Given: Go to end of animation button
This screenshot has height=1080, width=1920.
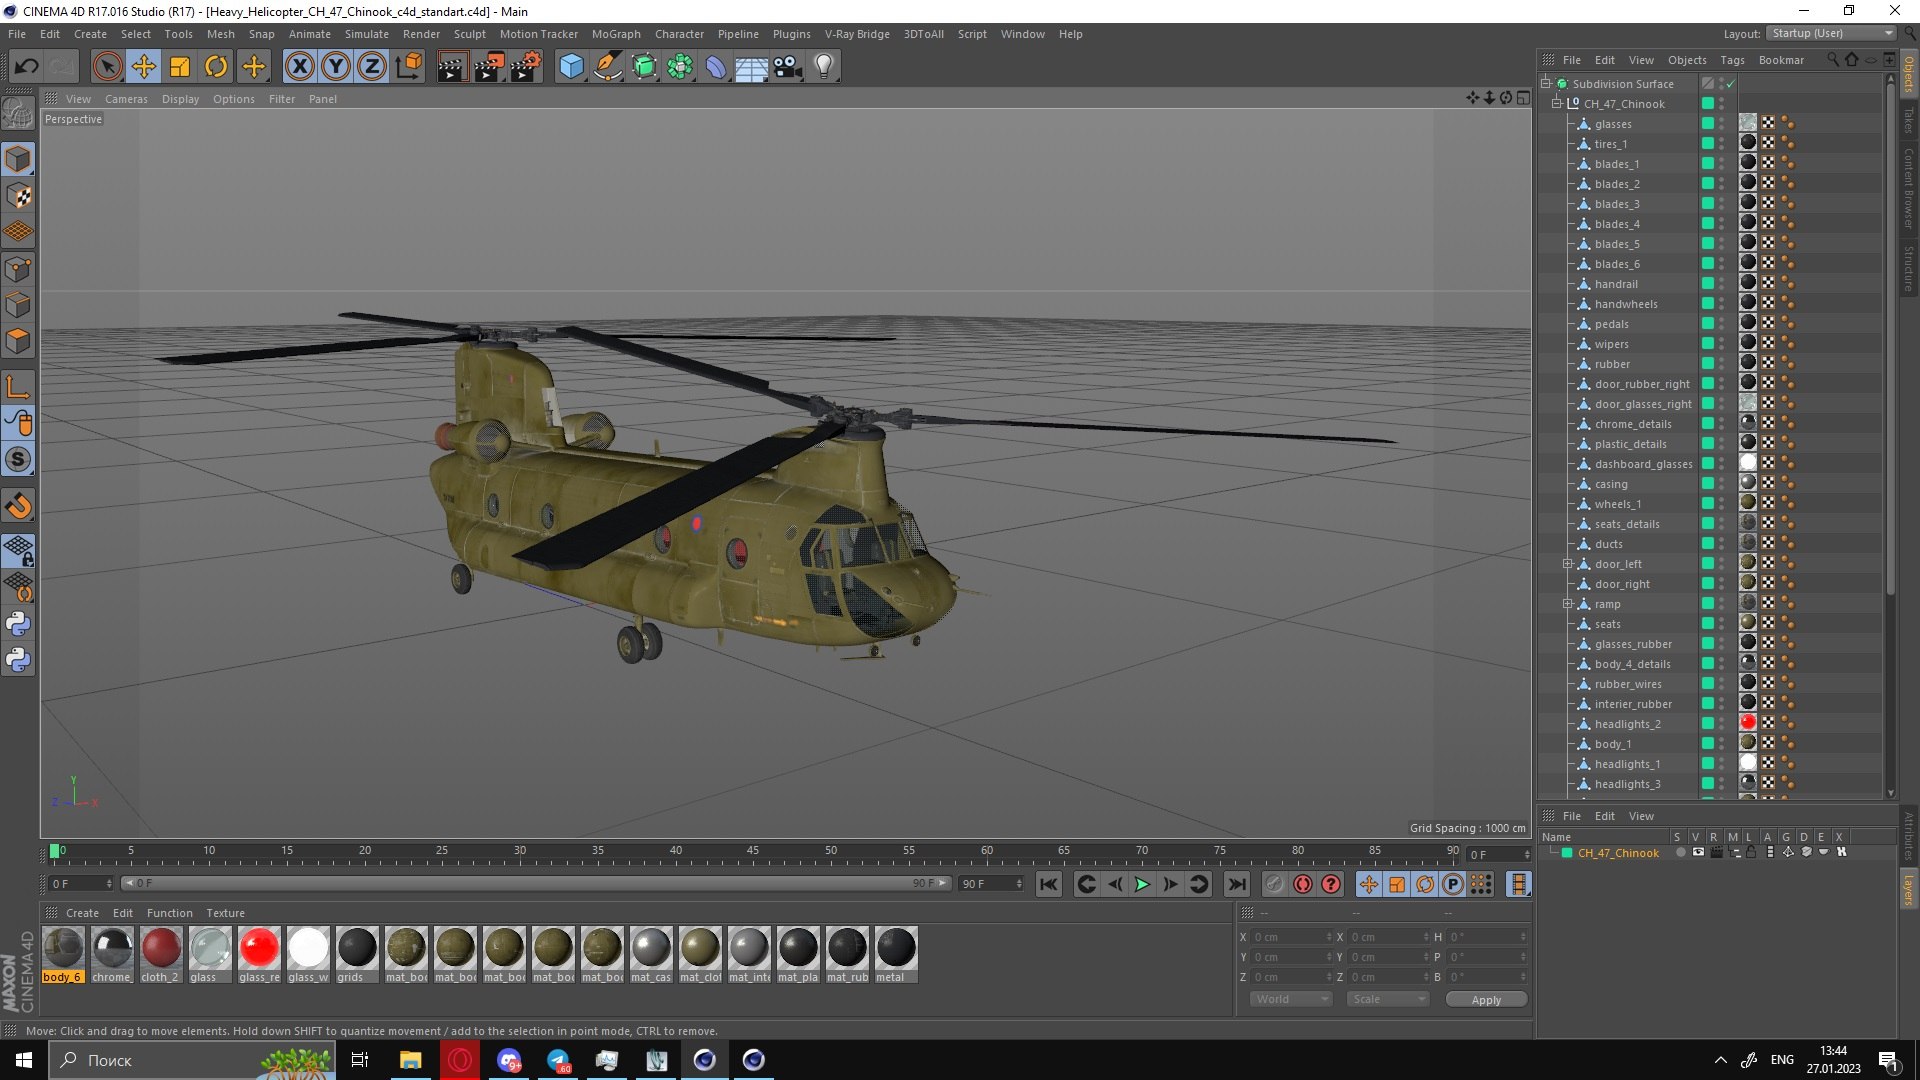Looking at the screenshot, I should coord(1237,884).
